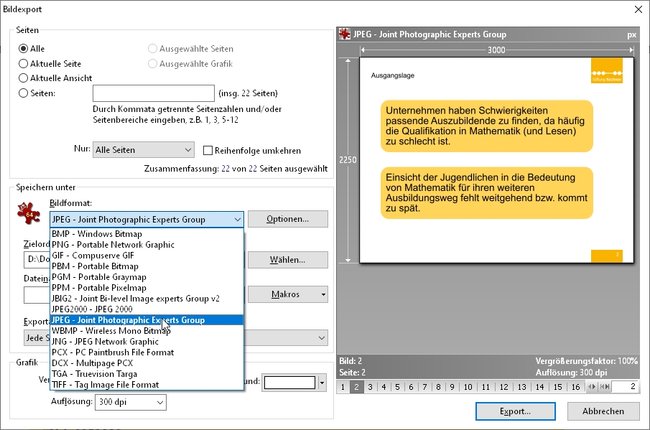The height and width of the screenshot is (430, 650).
Task: Choose TGA - Truevision Targa format
Action: point(146,374)
